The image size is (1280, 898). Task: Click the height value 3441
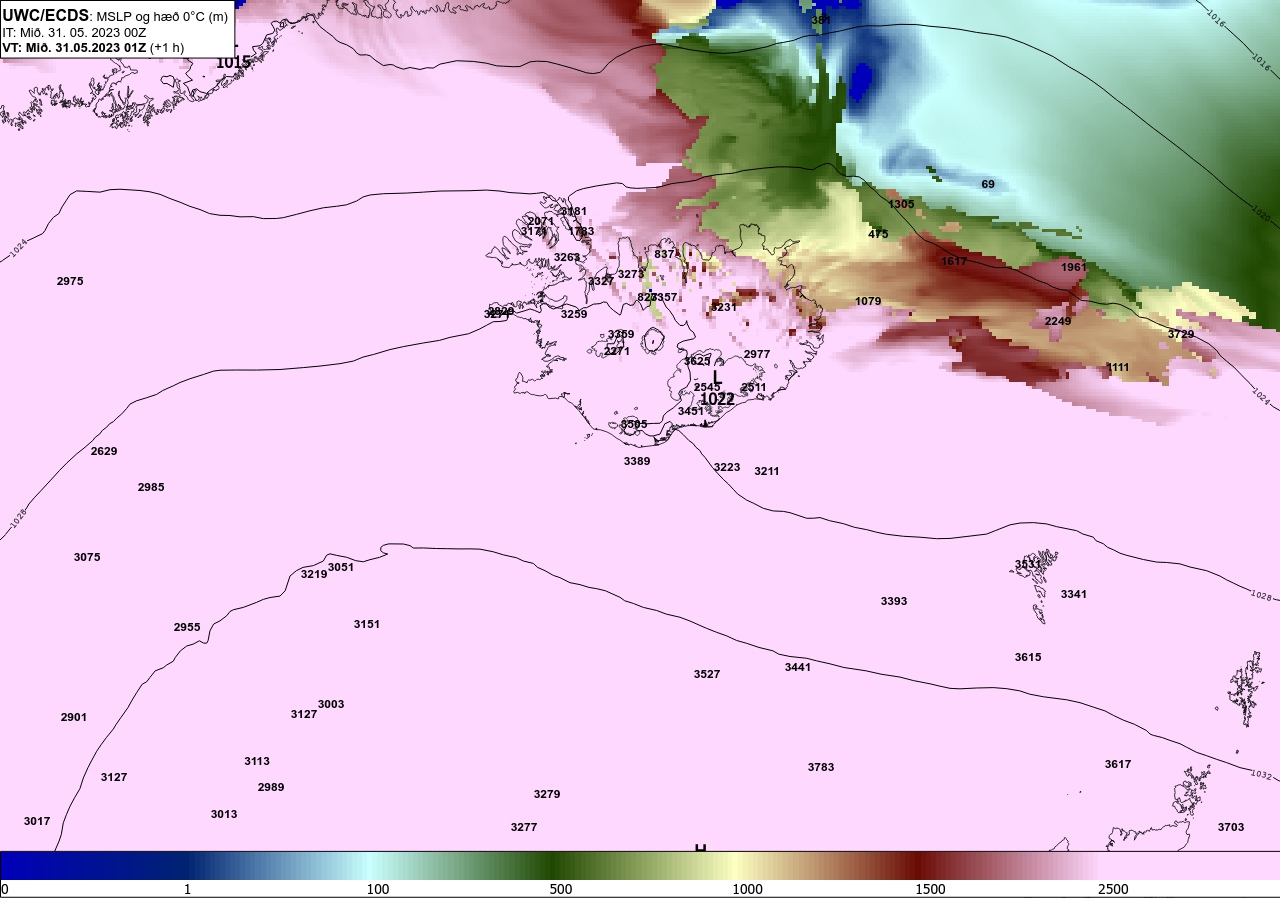point(798,667)
